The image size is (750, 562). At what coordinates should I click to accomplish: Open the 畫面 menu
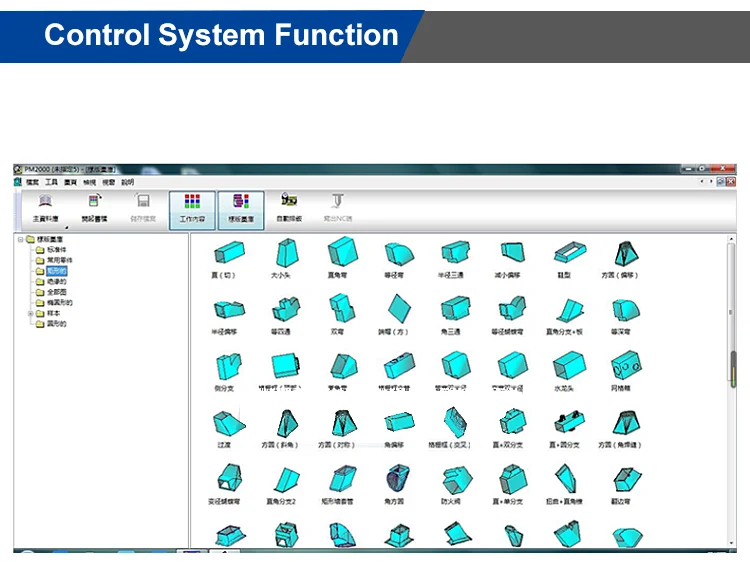[x=70, y=182]
